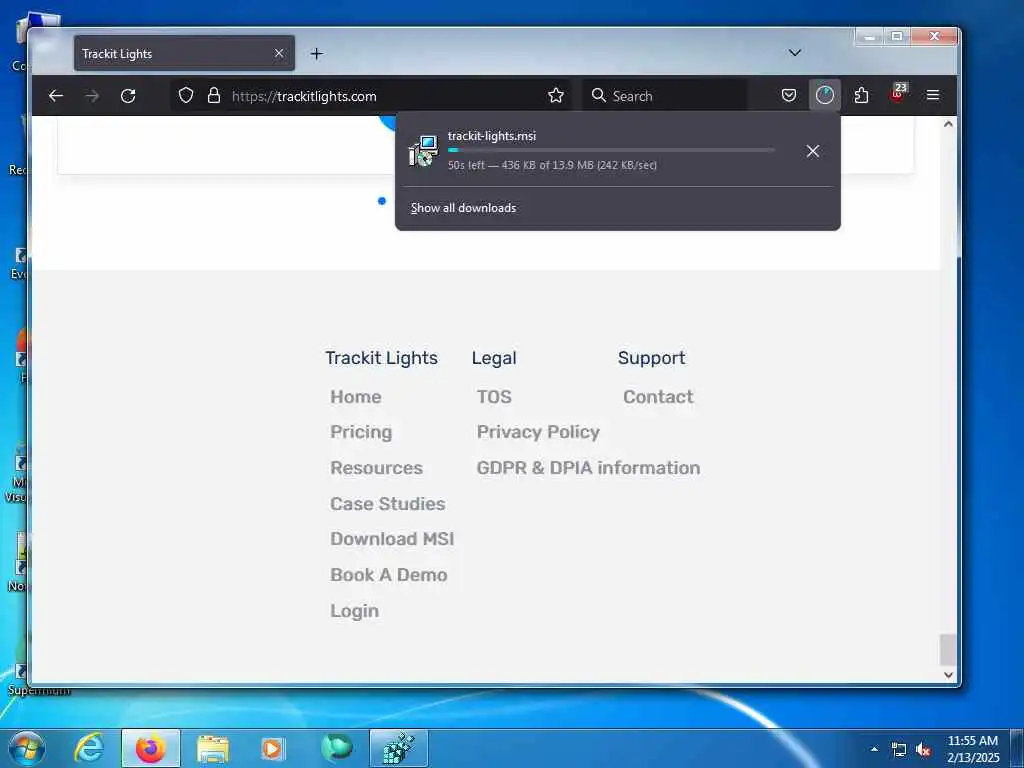
Task: Click the page scrollbar down arrow
Action: coord(948,675)
